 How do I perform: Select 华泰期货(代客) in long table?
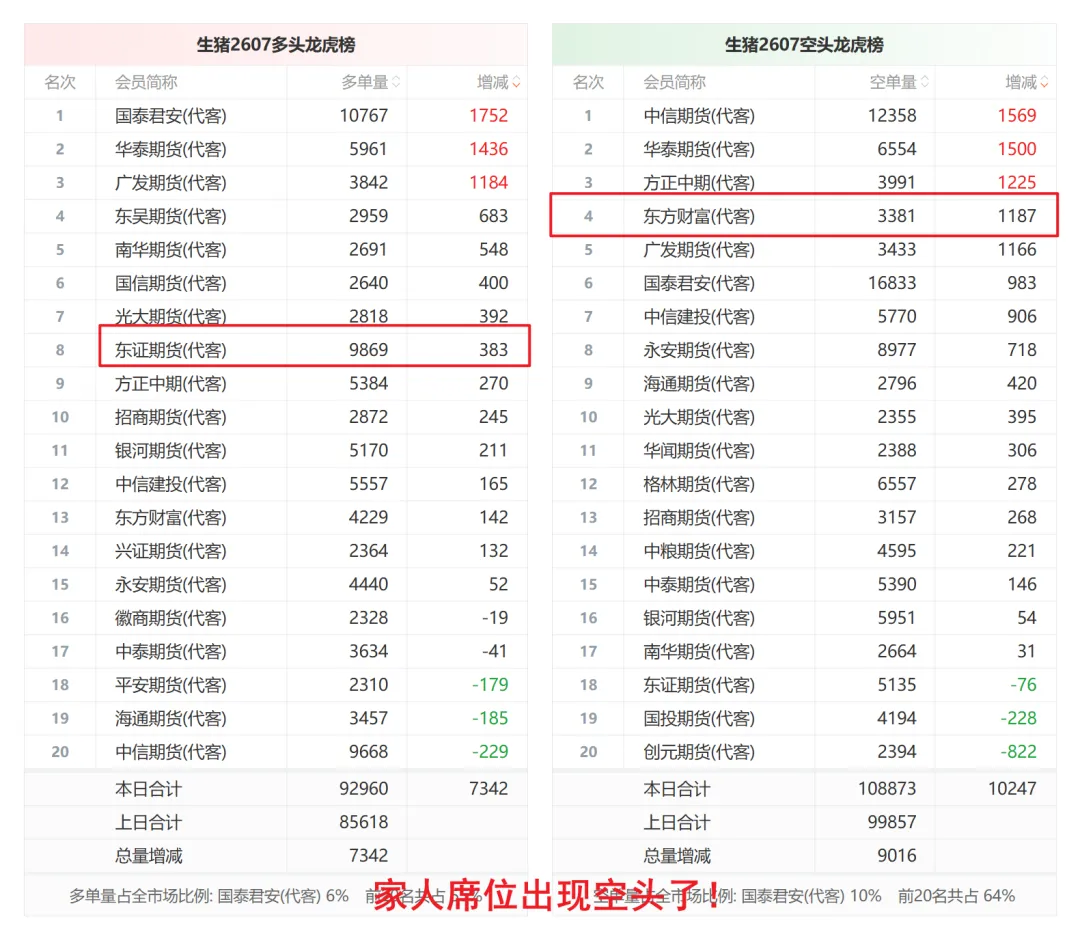tap(171, 149)
